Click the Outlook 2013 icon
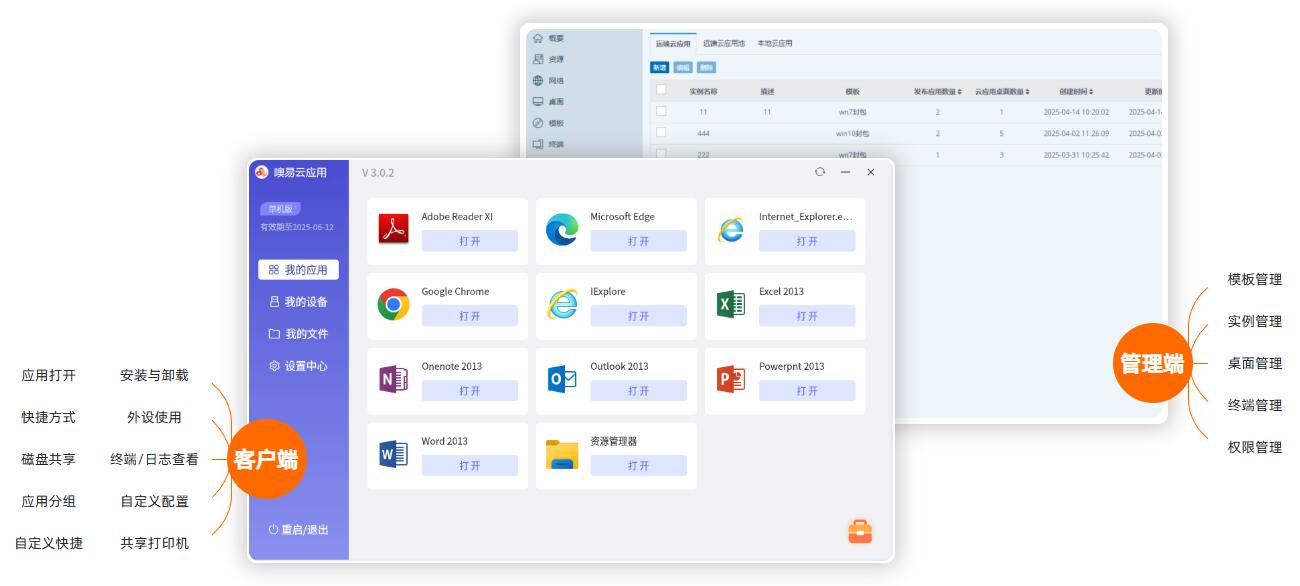The image size is (1300, 586). coord(562,379)
